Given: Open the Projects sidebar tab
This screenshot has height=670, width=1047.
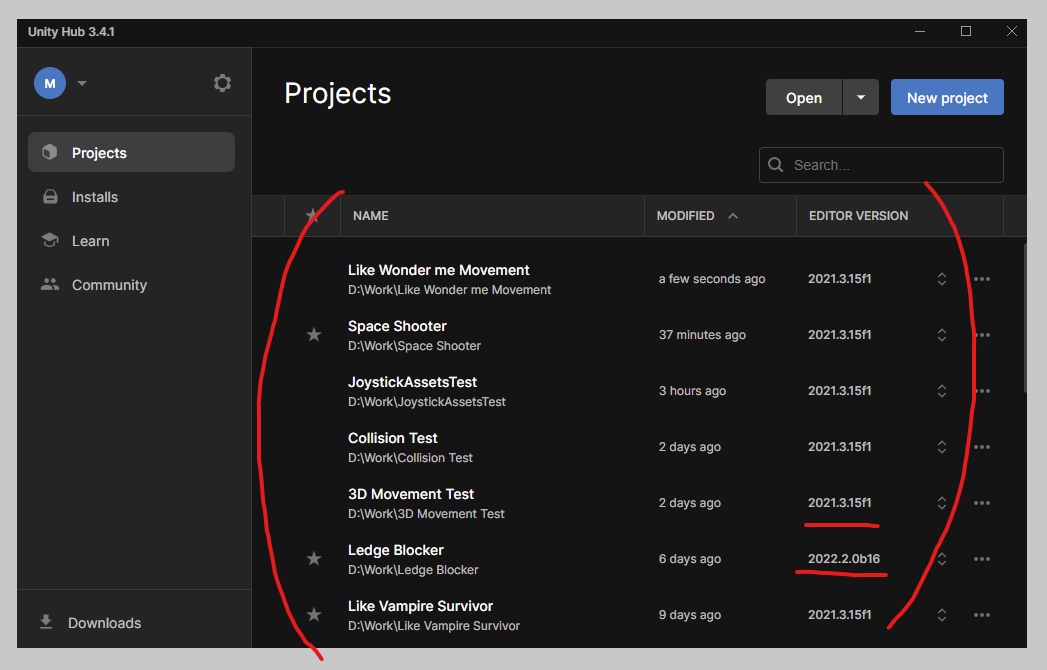Looking at the screenshot, I should coord(132,152).
